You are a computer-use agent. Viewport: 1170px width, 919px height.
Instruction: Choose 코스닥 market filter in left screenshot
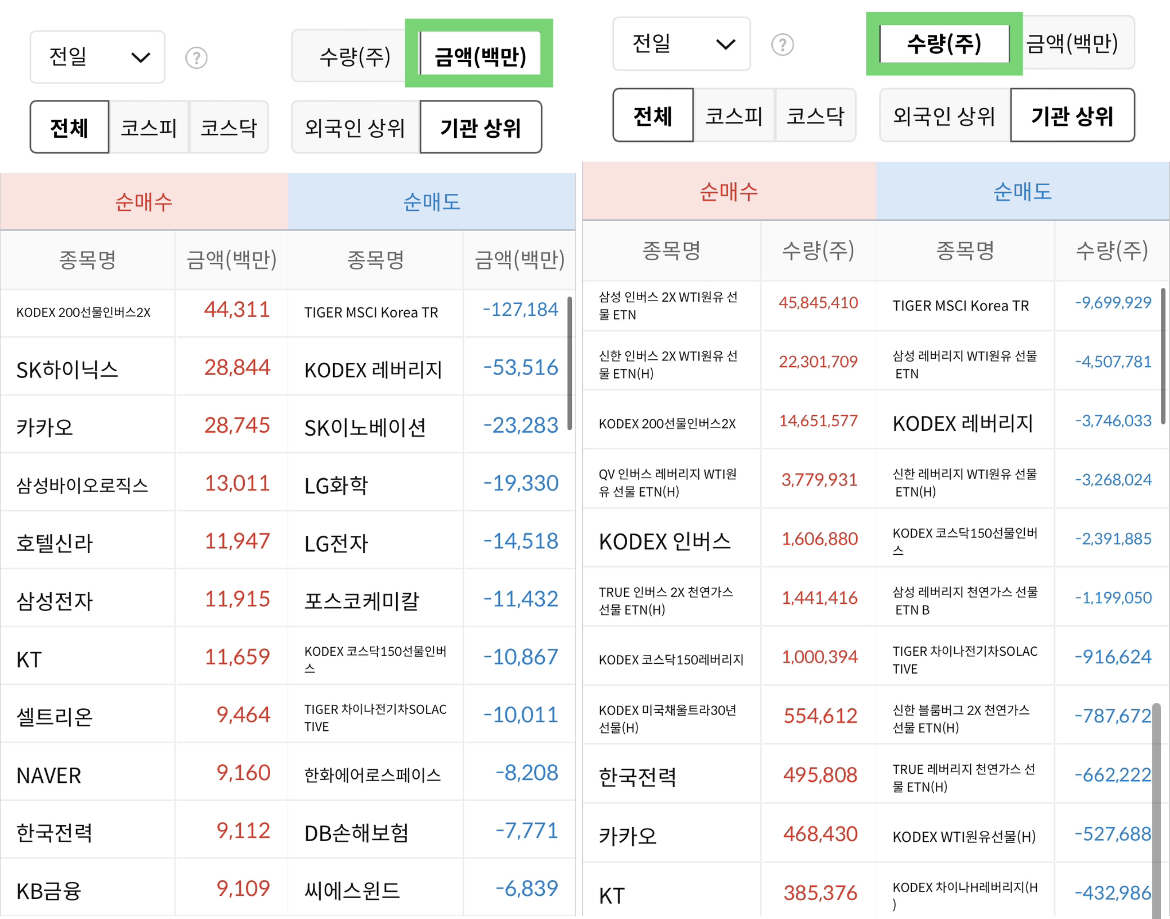click(228, 128)
